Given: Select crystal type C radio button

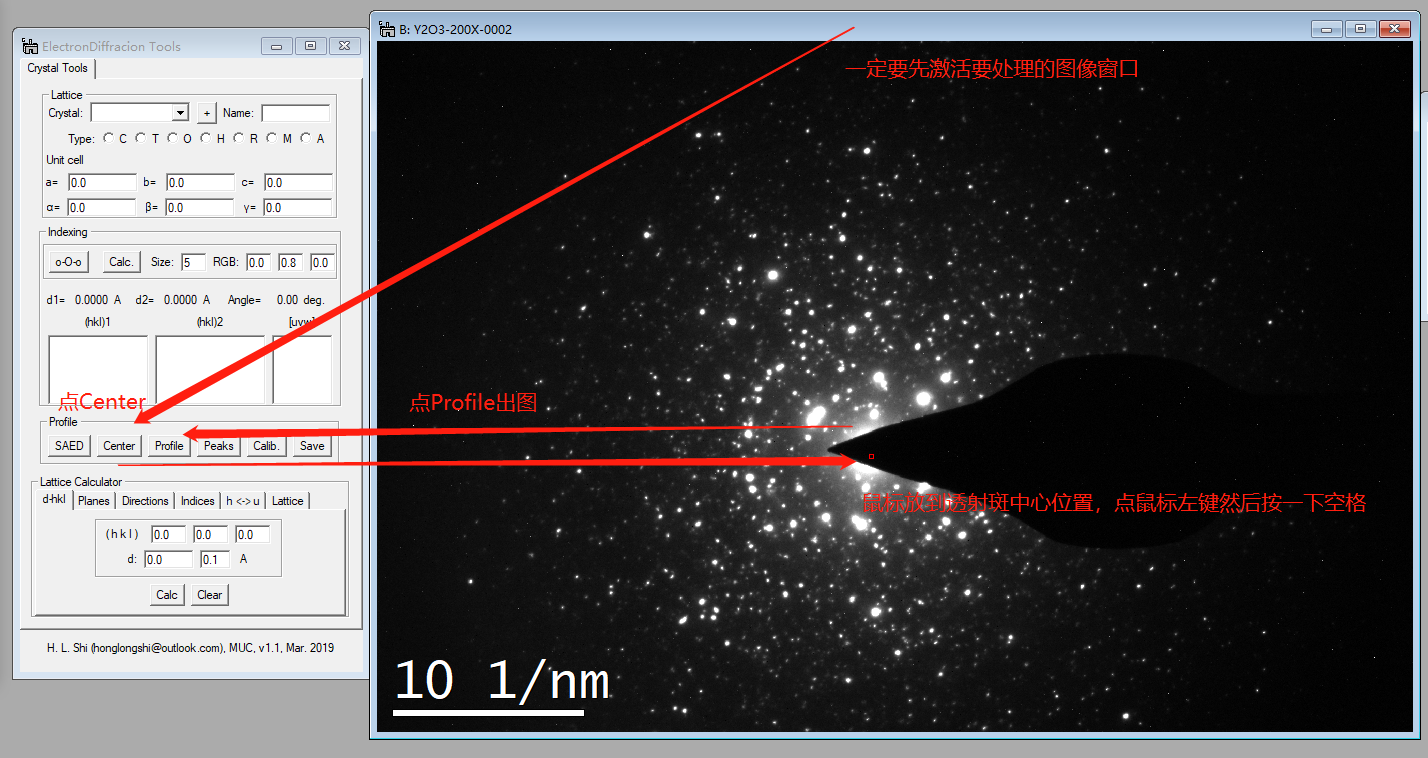Looking at the screenshot, I should [109, 138].
